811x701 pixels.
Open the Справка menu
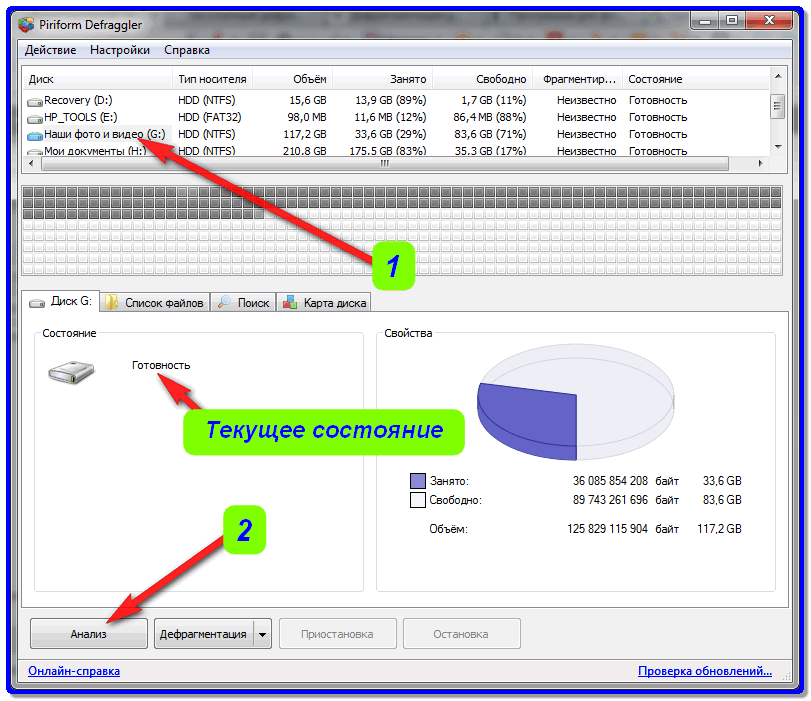click(187, 50)
